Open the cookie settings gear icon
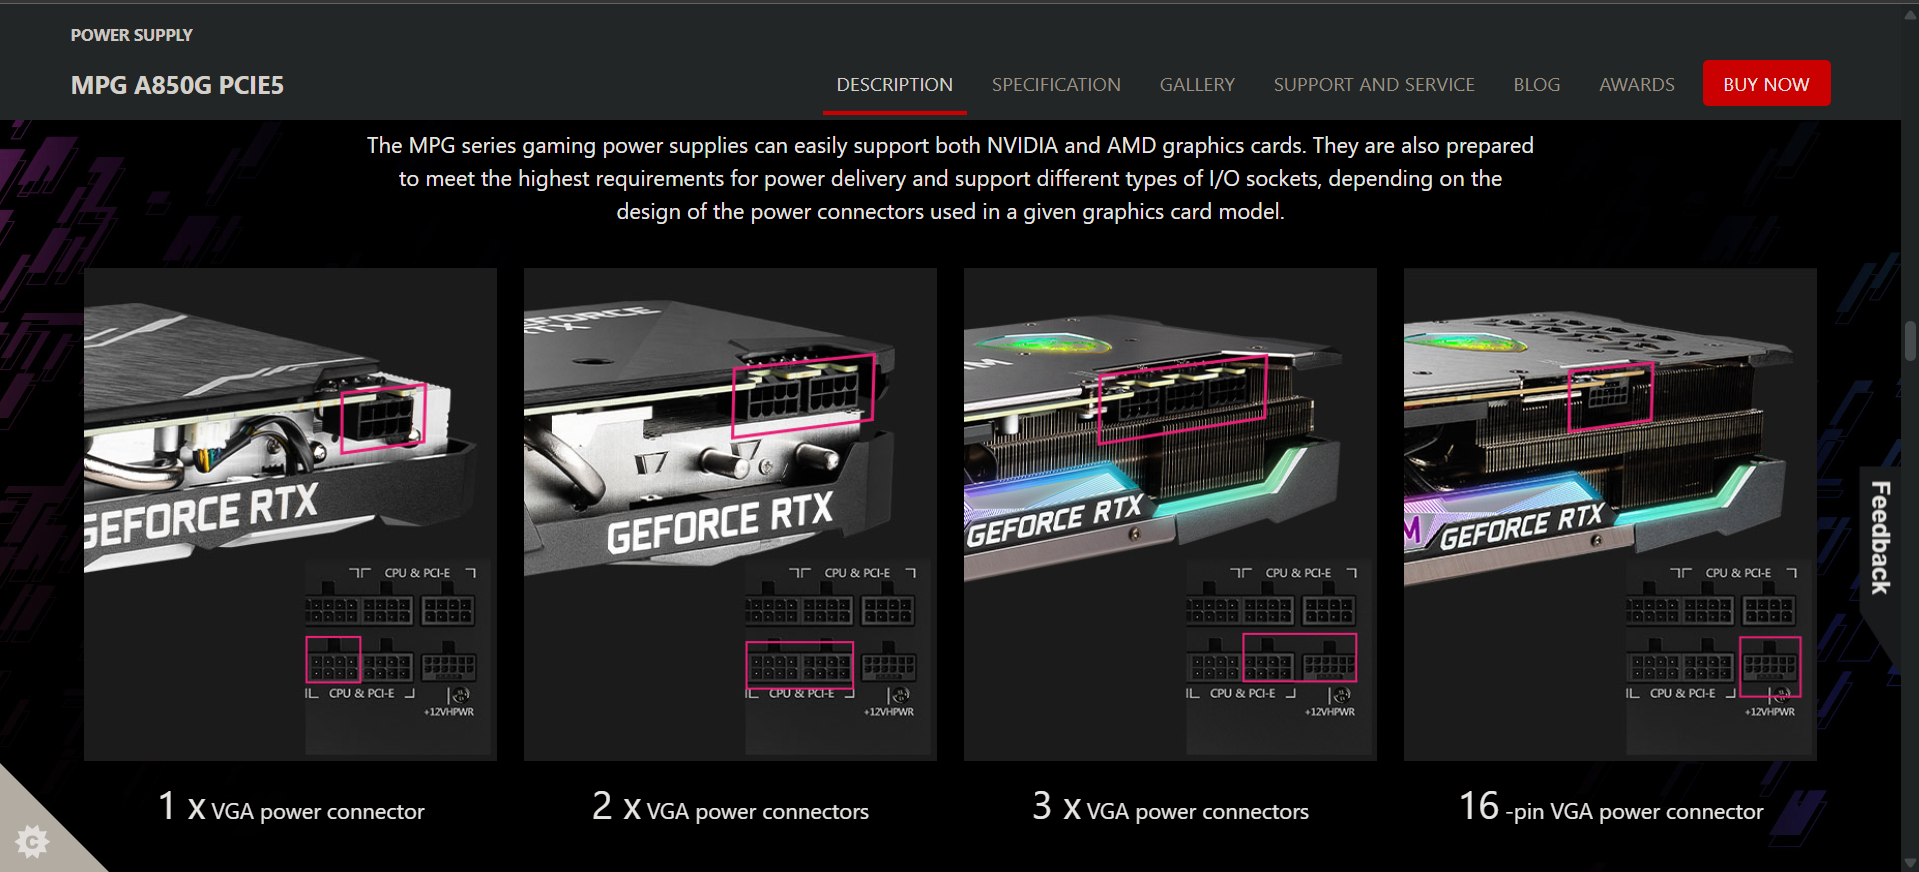 point(32,842)
